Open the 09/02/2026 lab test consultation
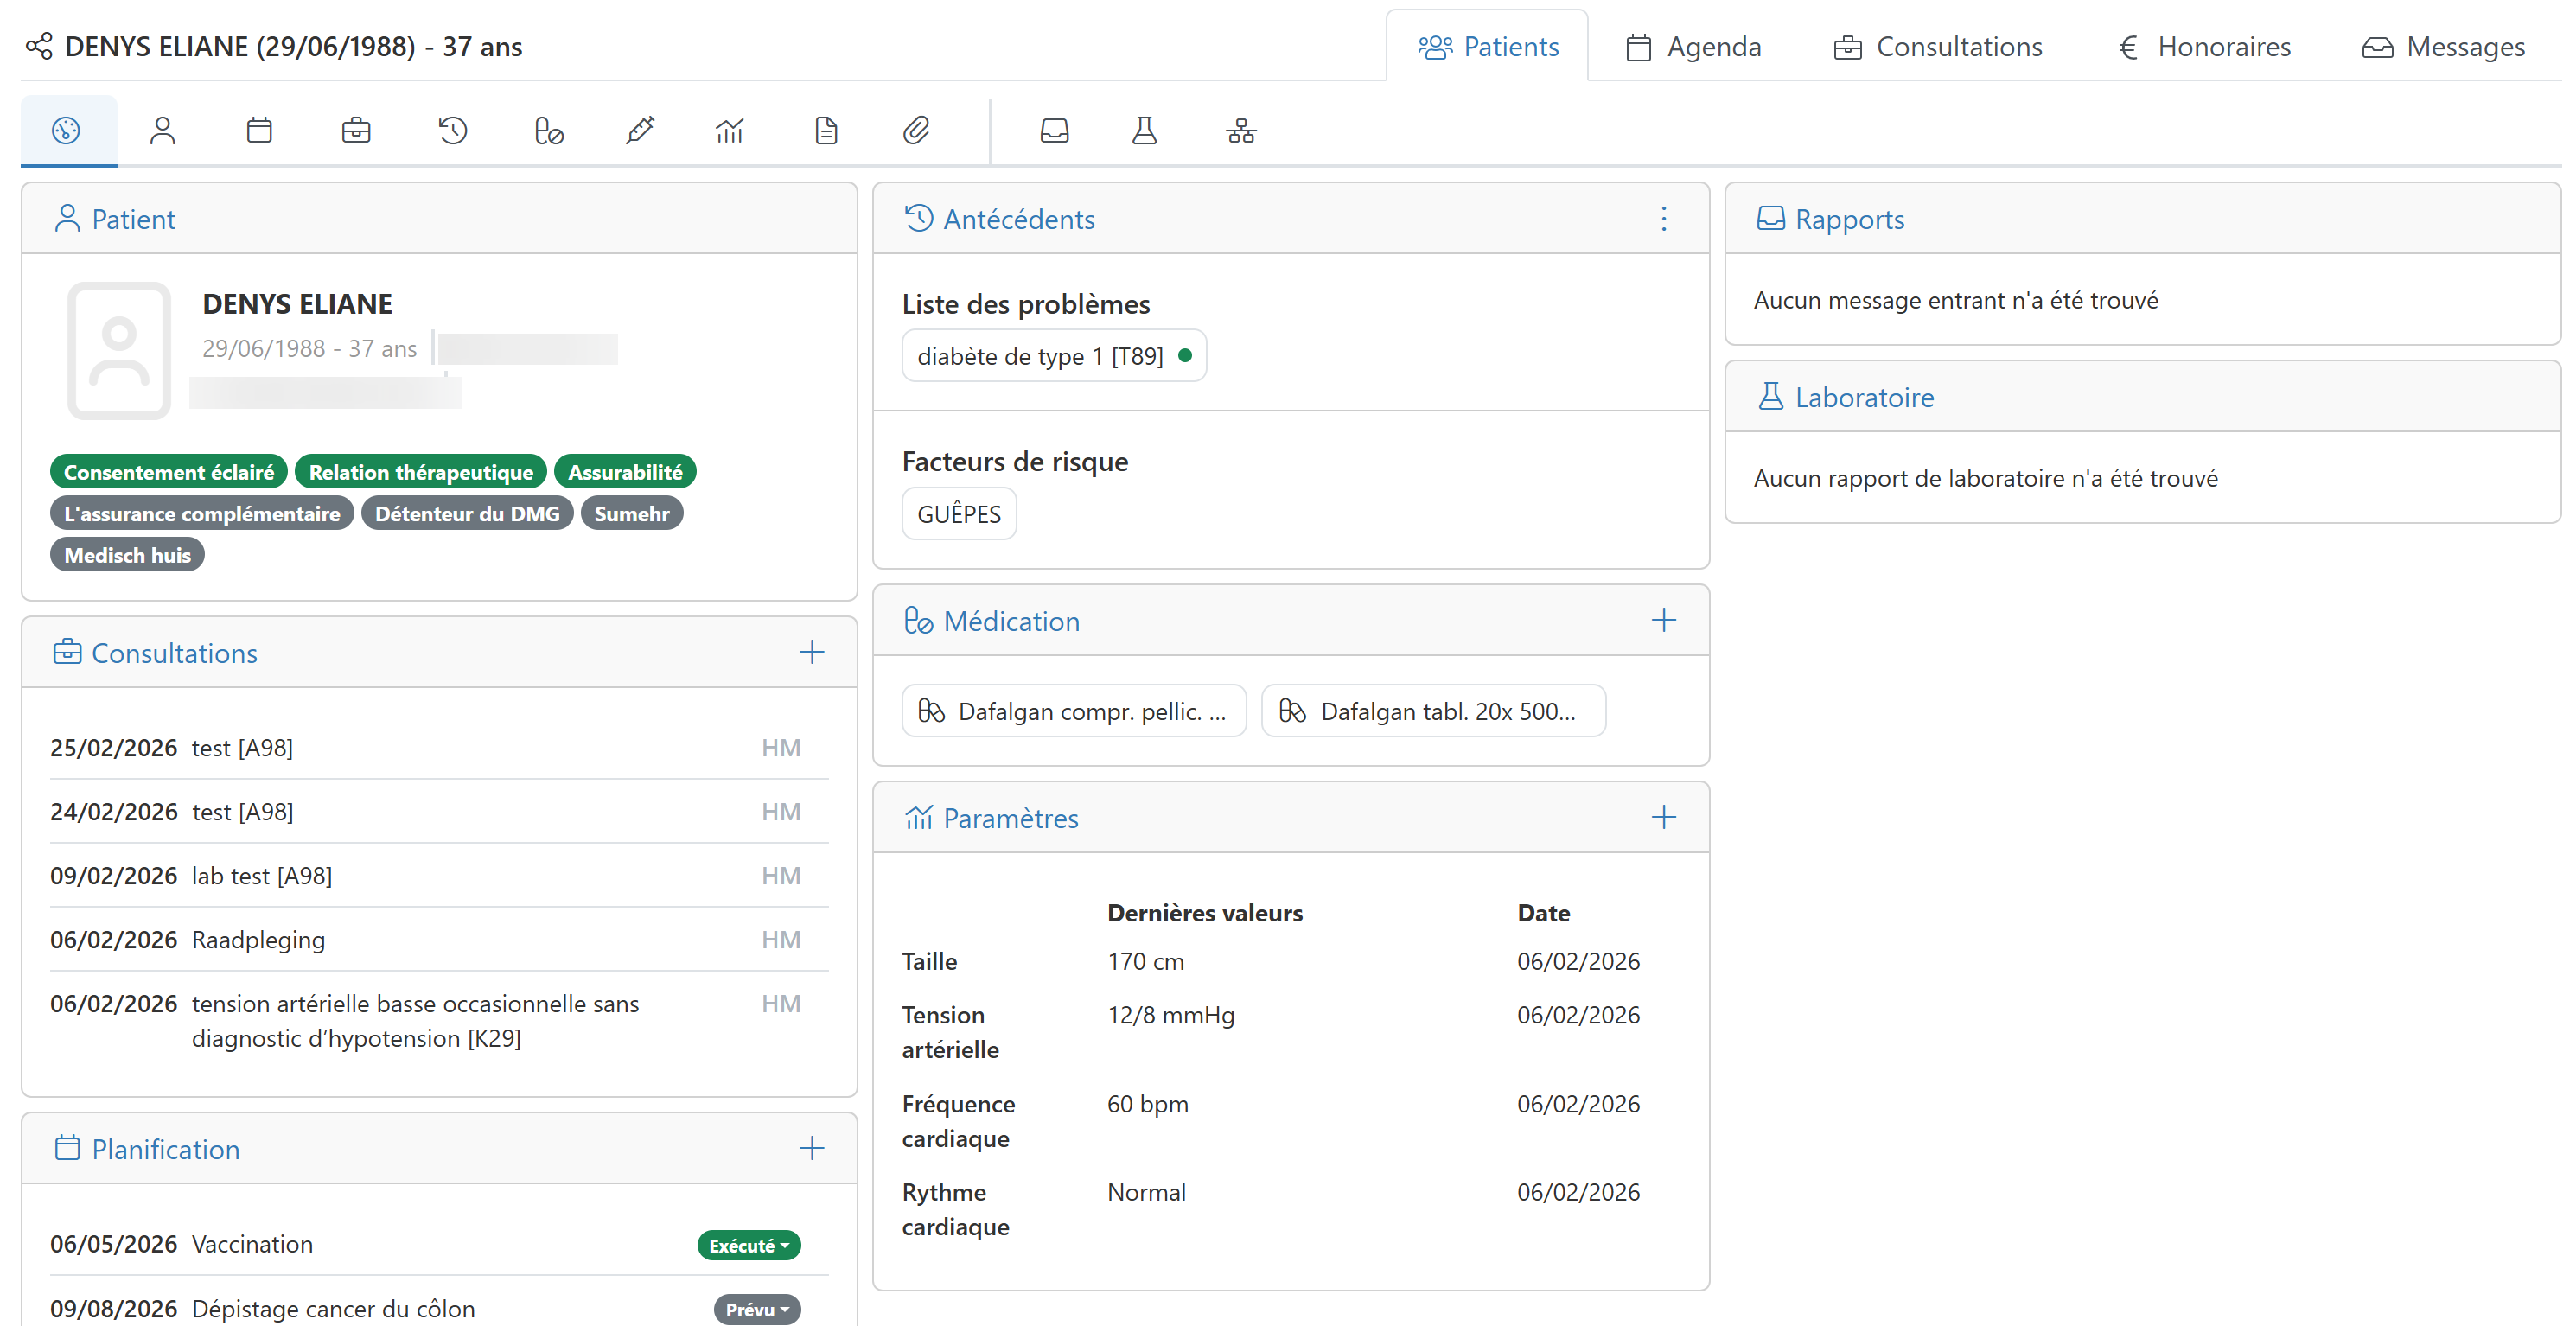Screen dimensions: 2576x1326 pos(261,876)
